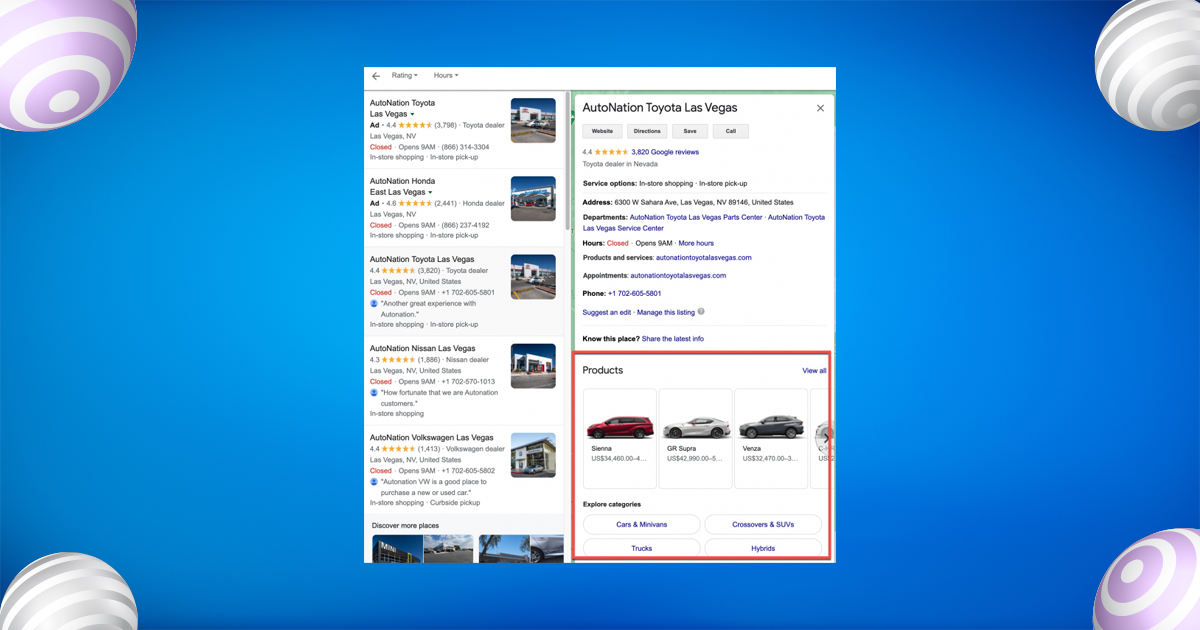This screenshot has height=630, width=1200.
Task: Expand ad arrow next to AutoNation Honda East Las Vegas
Action: click(x=430, y=193)
